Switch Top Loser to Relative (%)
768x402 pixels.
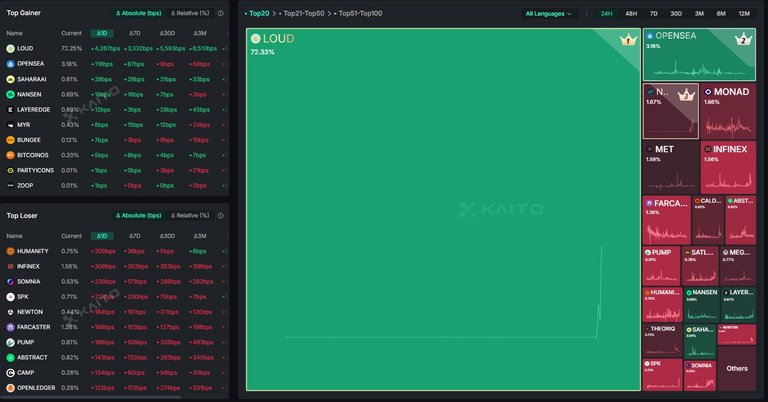(x=190, y=215)
